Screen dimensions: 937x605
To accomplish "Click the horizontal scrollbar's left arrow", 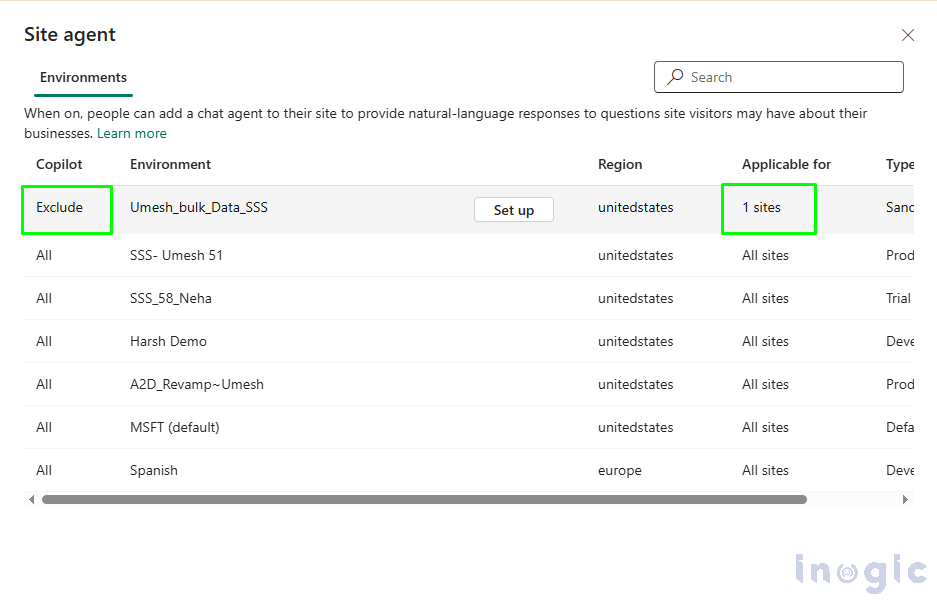I will pos(32,499).
